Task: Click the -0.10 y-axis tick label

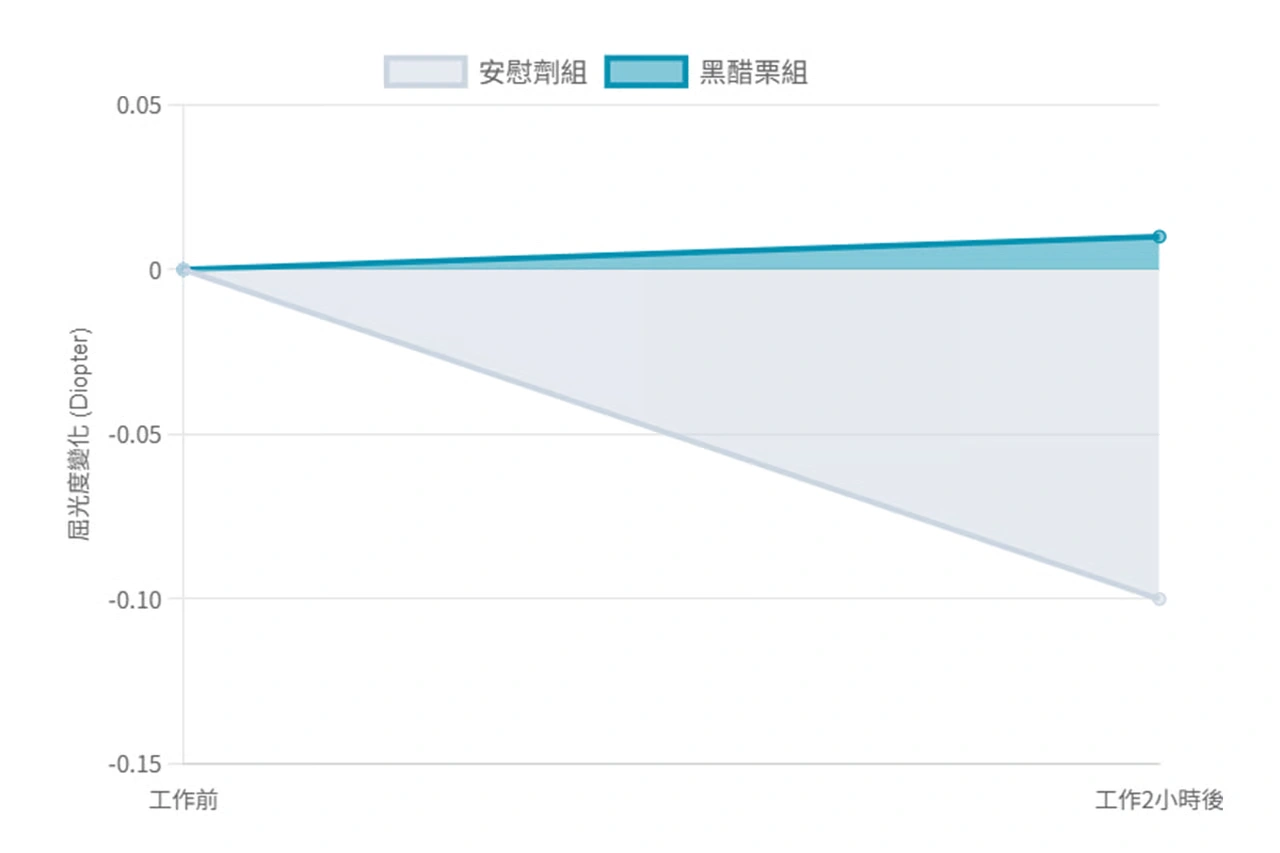Action: (x=136, y=600)
